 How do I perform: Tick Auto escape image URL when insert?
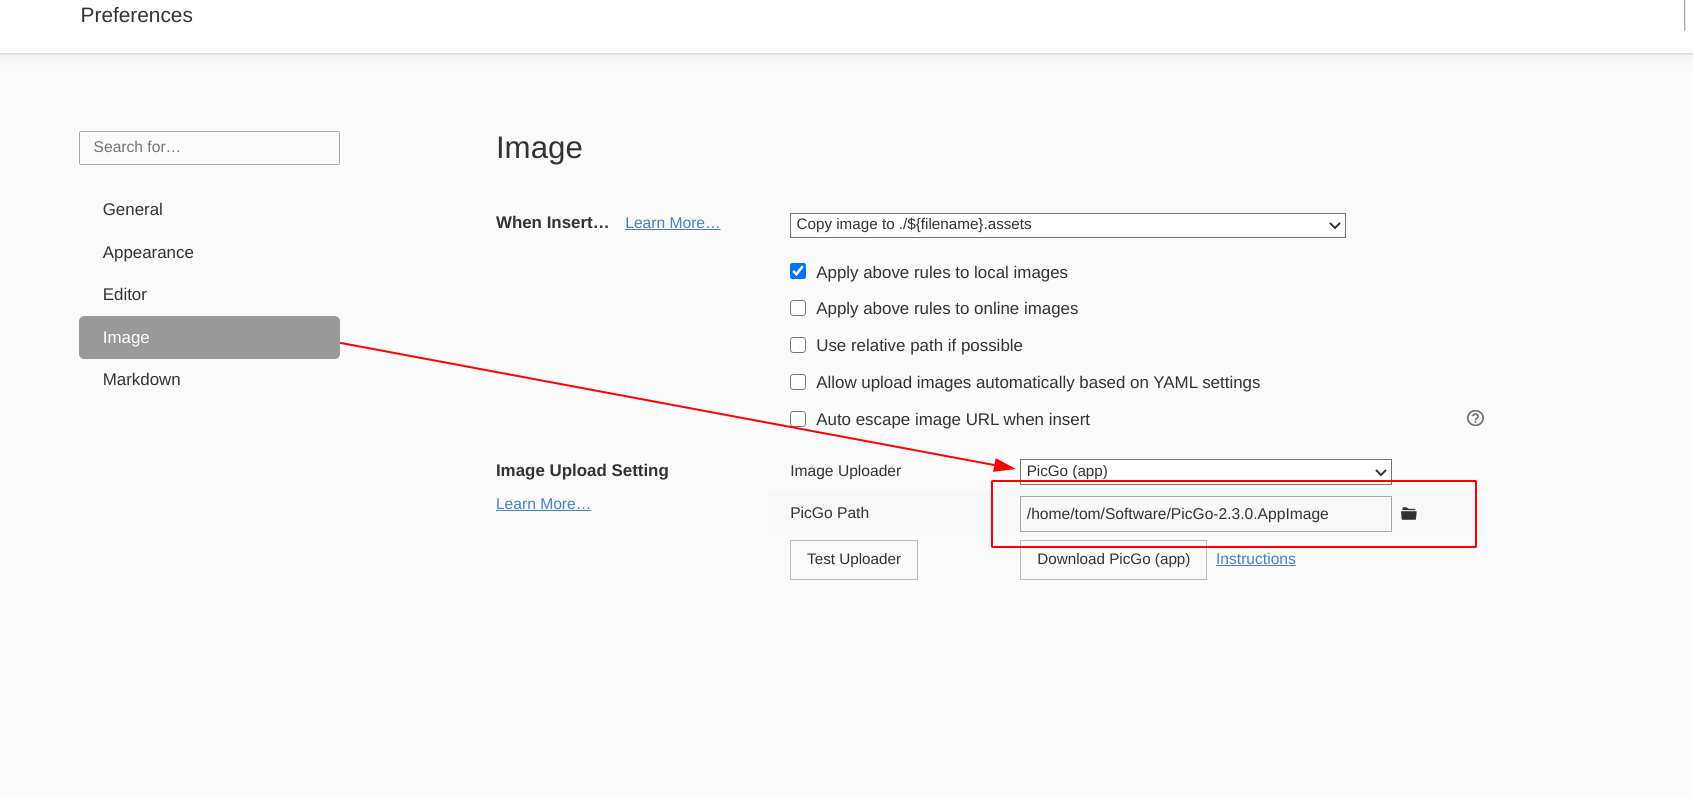point(798,419)
